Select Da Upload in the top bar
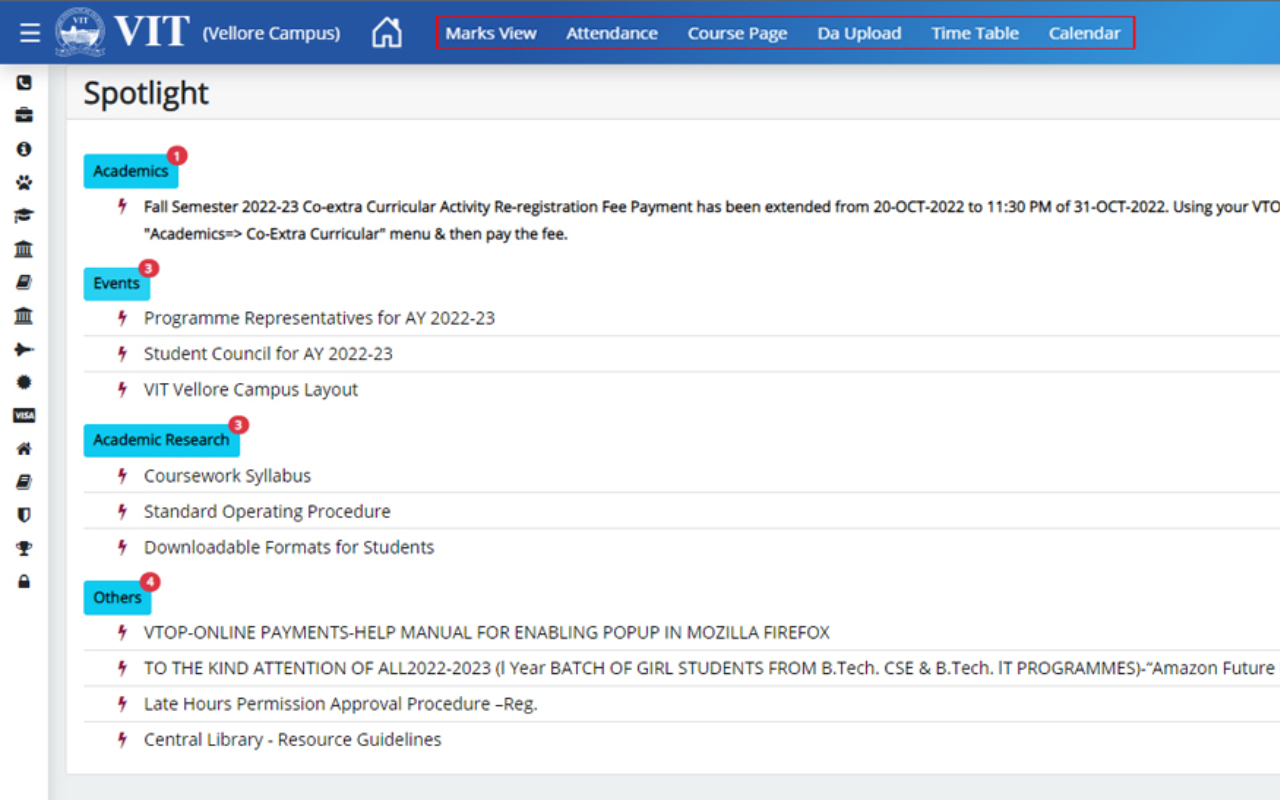This screenshot has width=1280, height=800. tap(859, 33)
